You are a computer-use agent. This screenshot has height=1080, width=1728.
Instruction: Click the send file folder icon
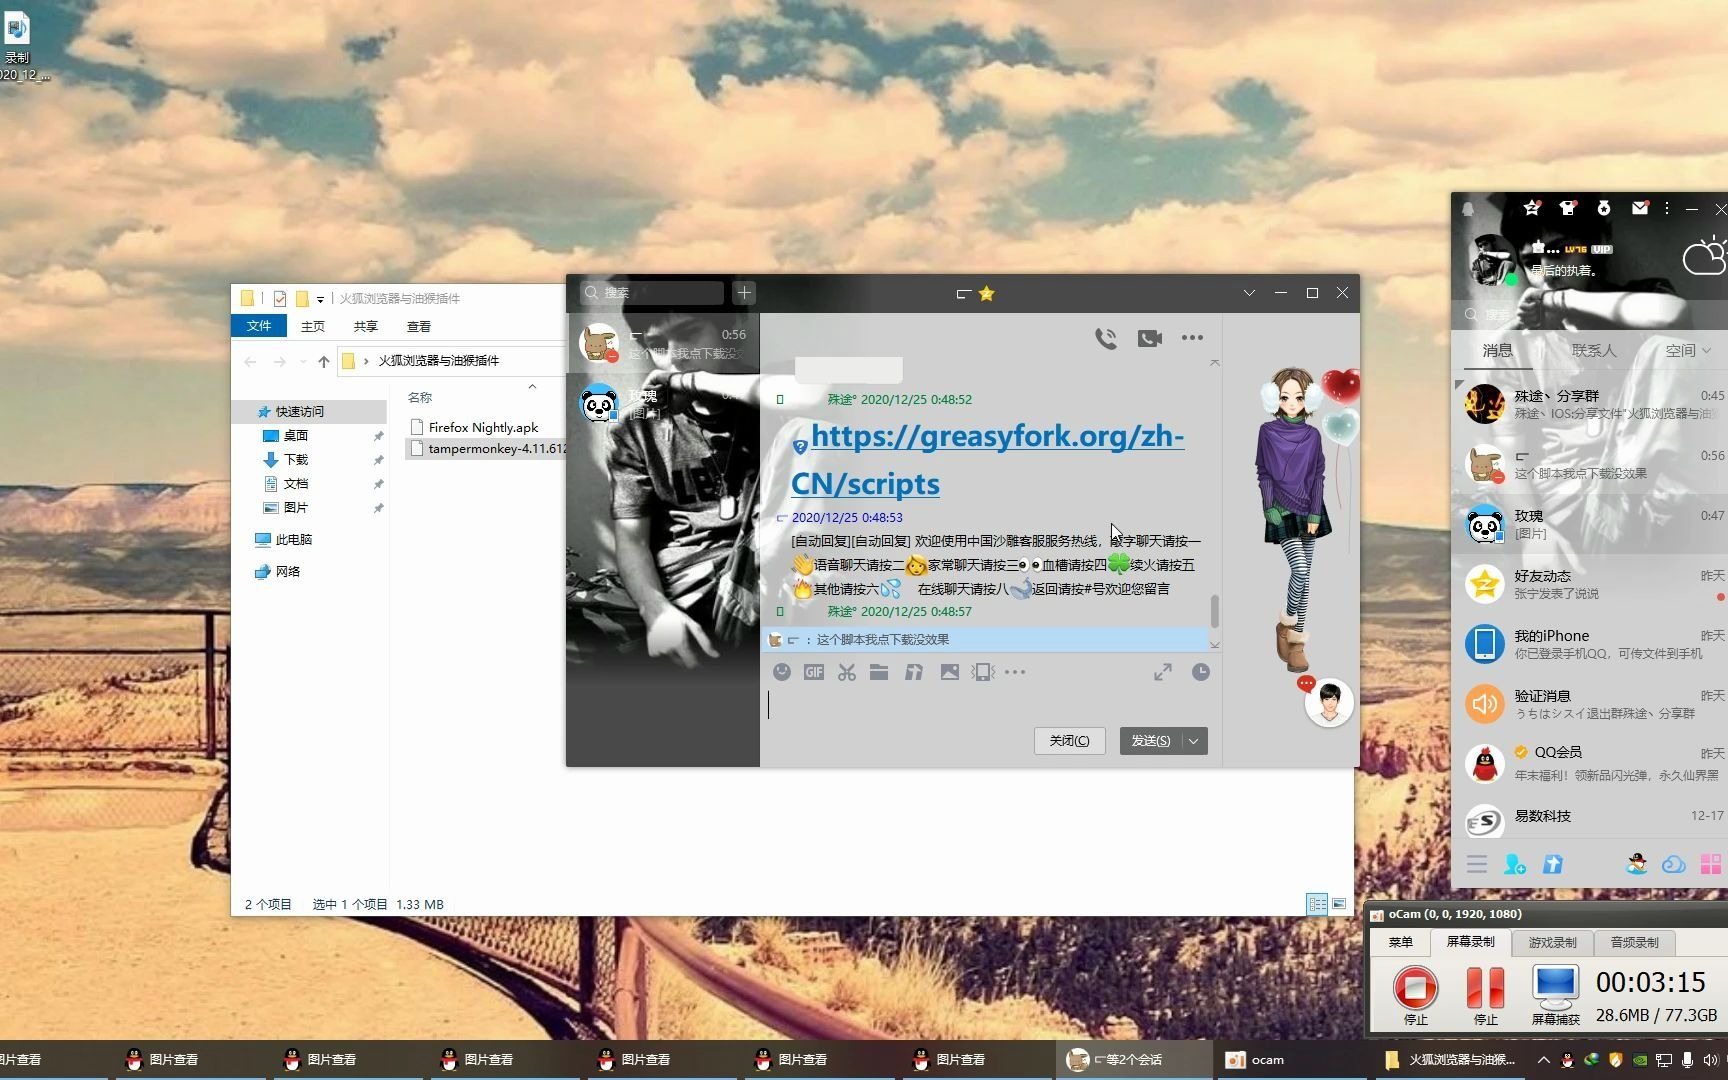point(879,672)
